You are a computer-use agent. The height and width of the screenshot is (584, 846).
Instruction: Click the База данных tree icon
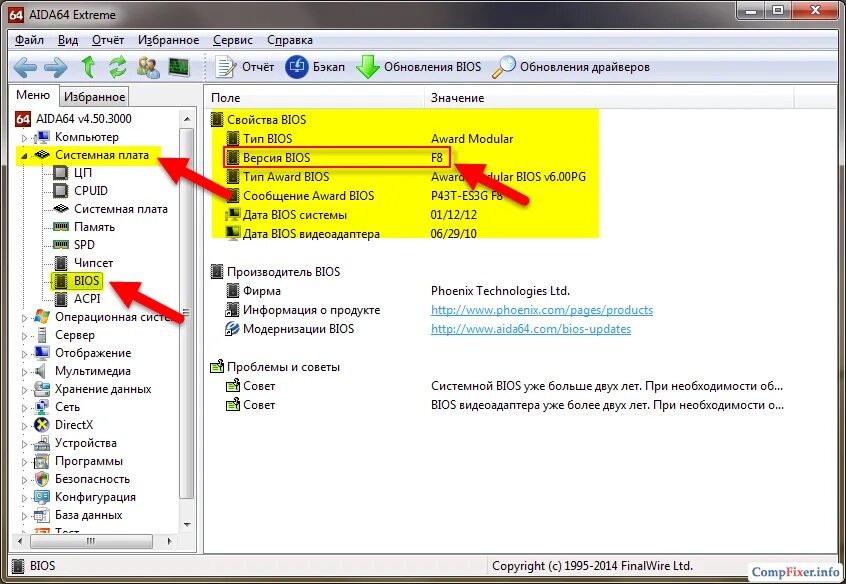tap(42, 515)
